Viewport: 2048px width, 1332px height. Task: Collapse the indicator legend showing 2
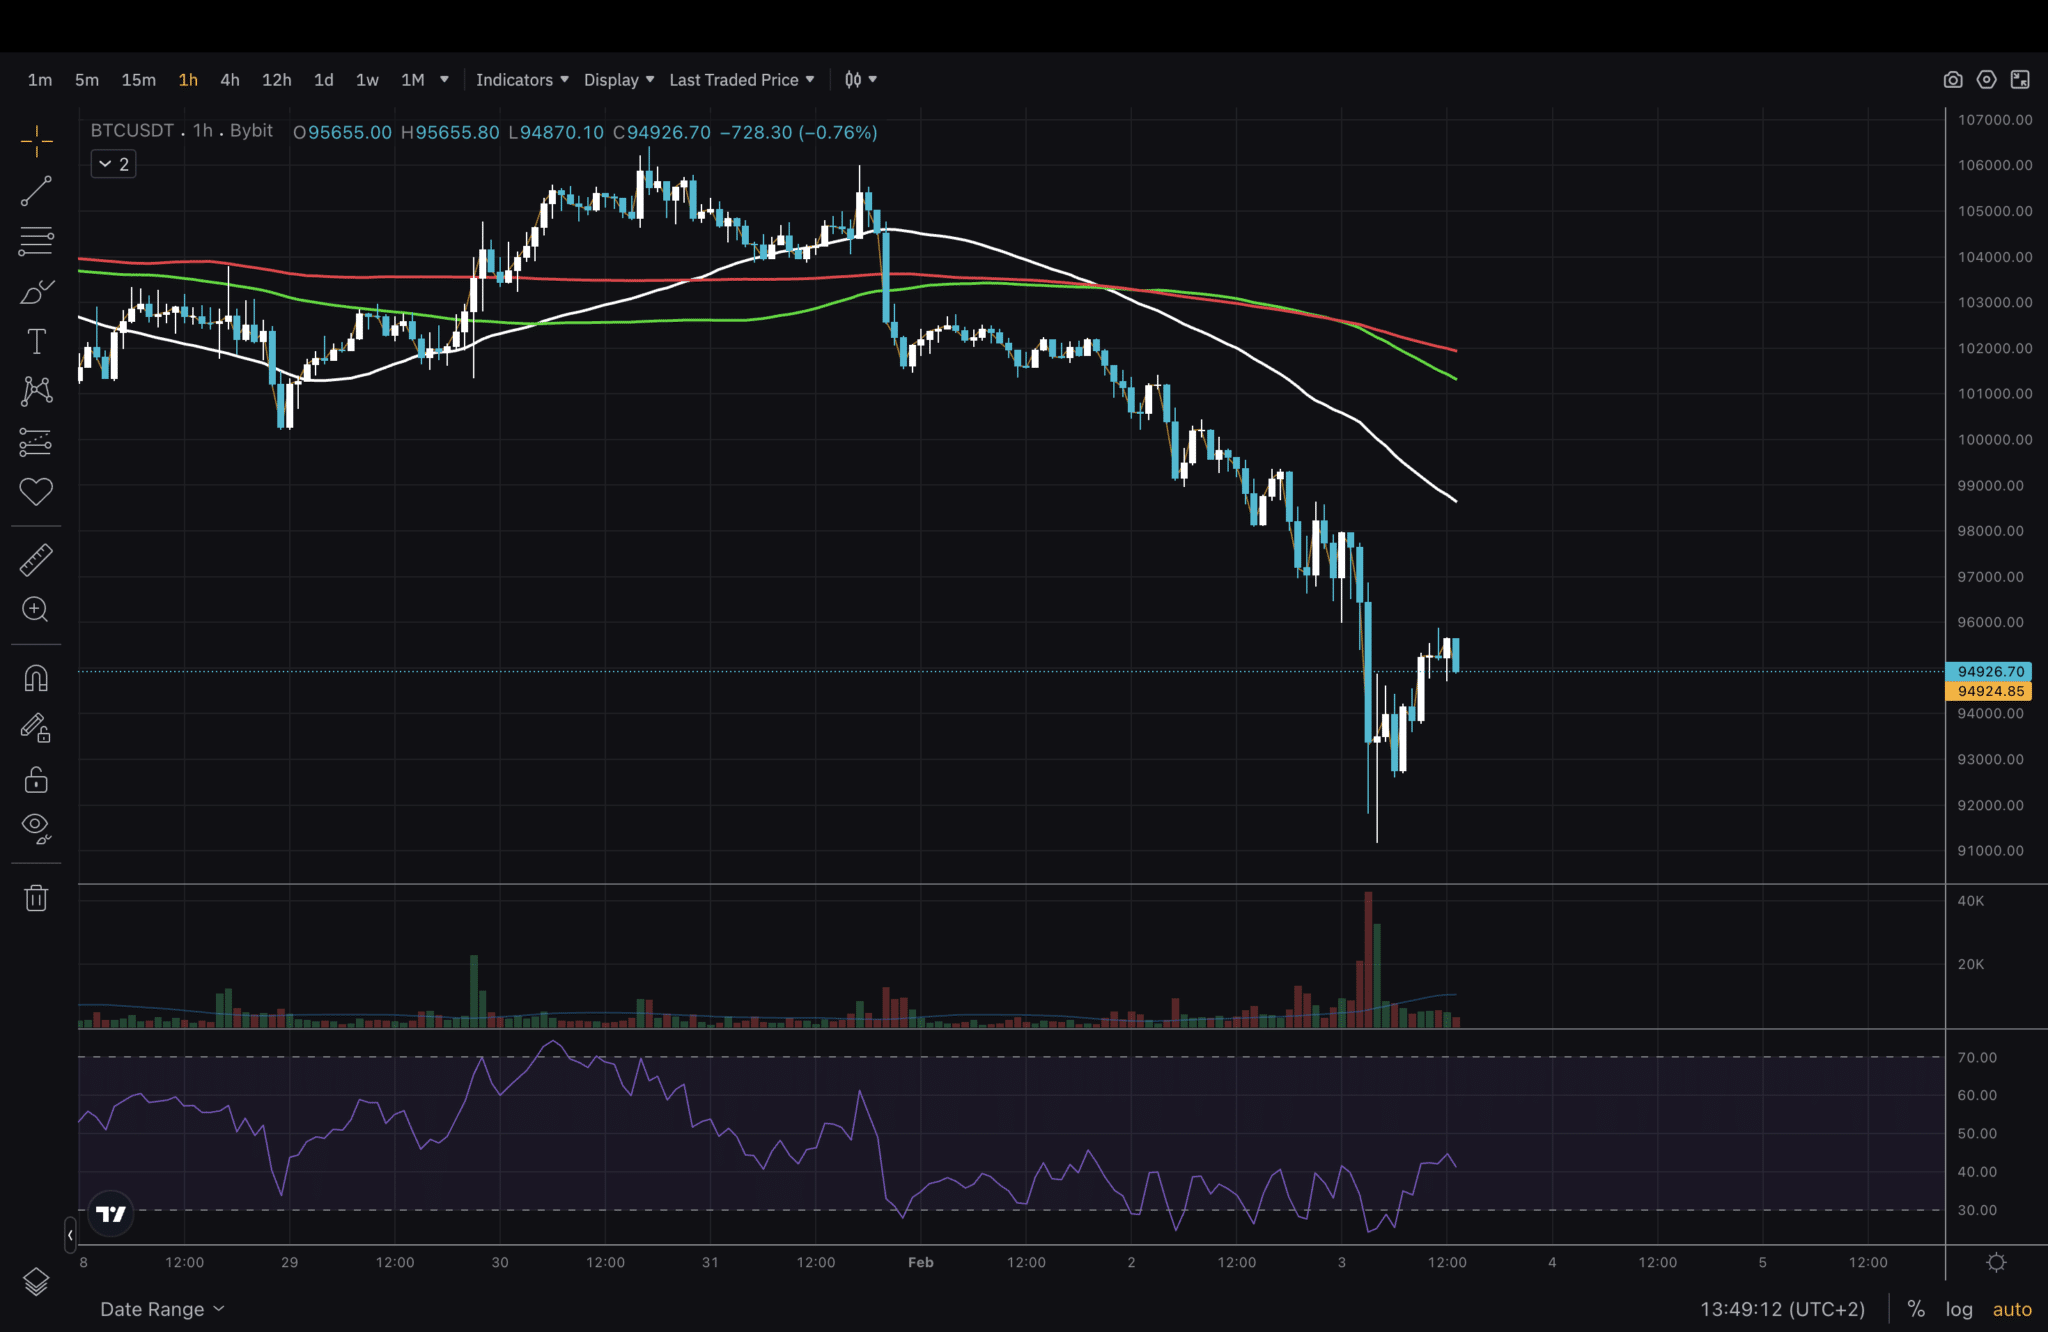(x=113, y=164)
